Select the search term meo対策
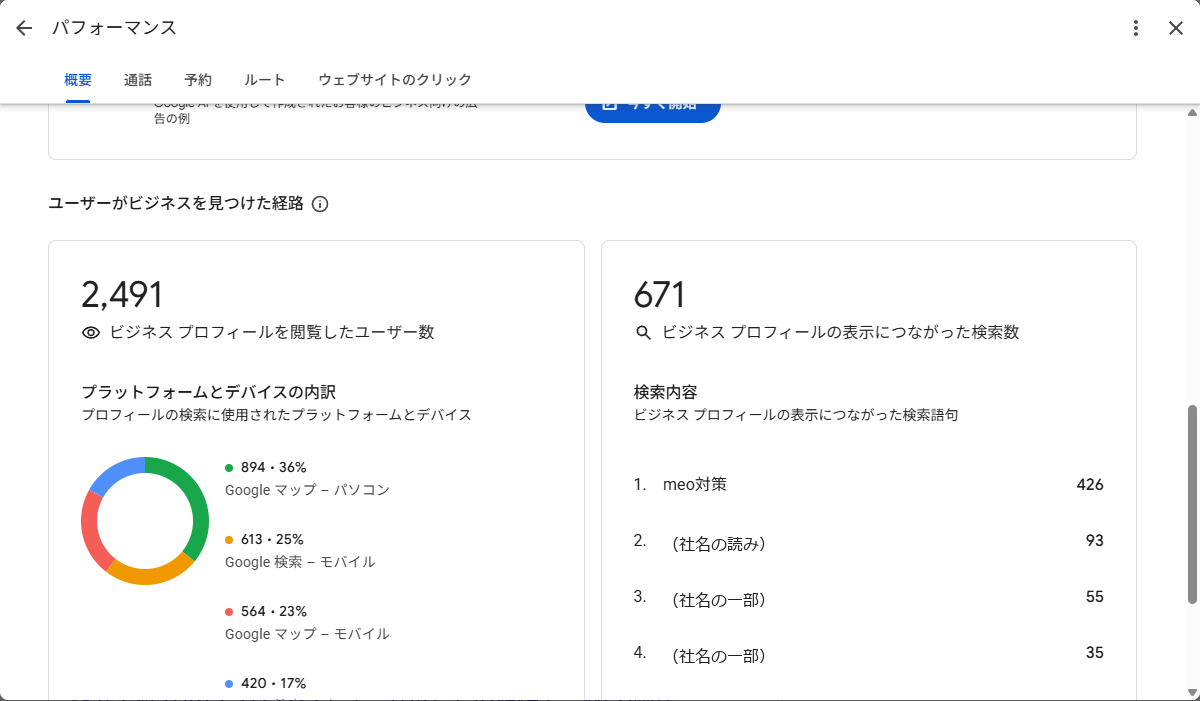Image resolution: width=1200 pixels, height=701 pixels. coord(695,485)
